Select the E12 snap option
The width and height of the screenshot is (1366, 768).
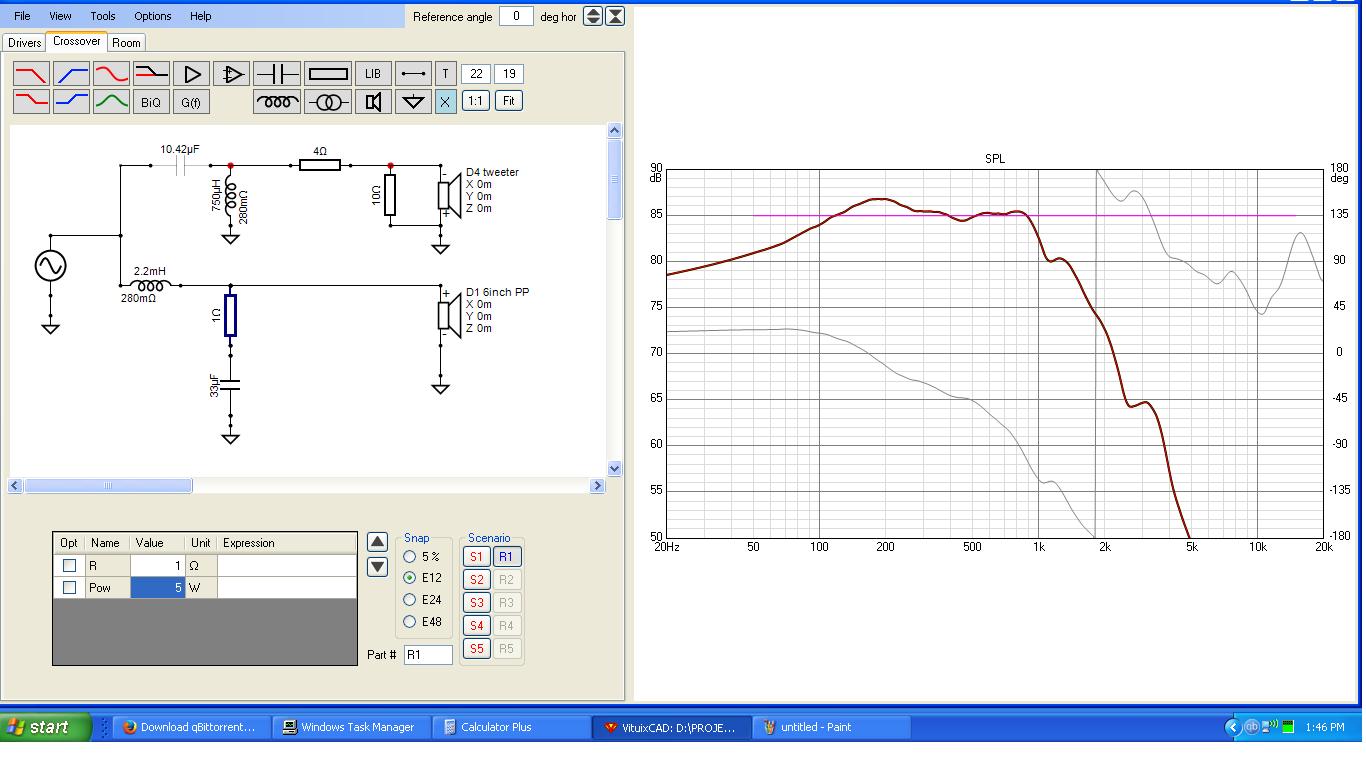coord(409,578)
